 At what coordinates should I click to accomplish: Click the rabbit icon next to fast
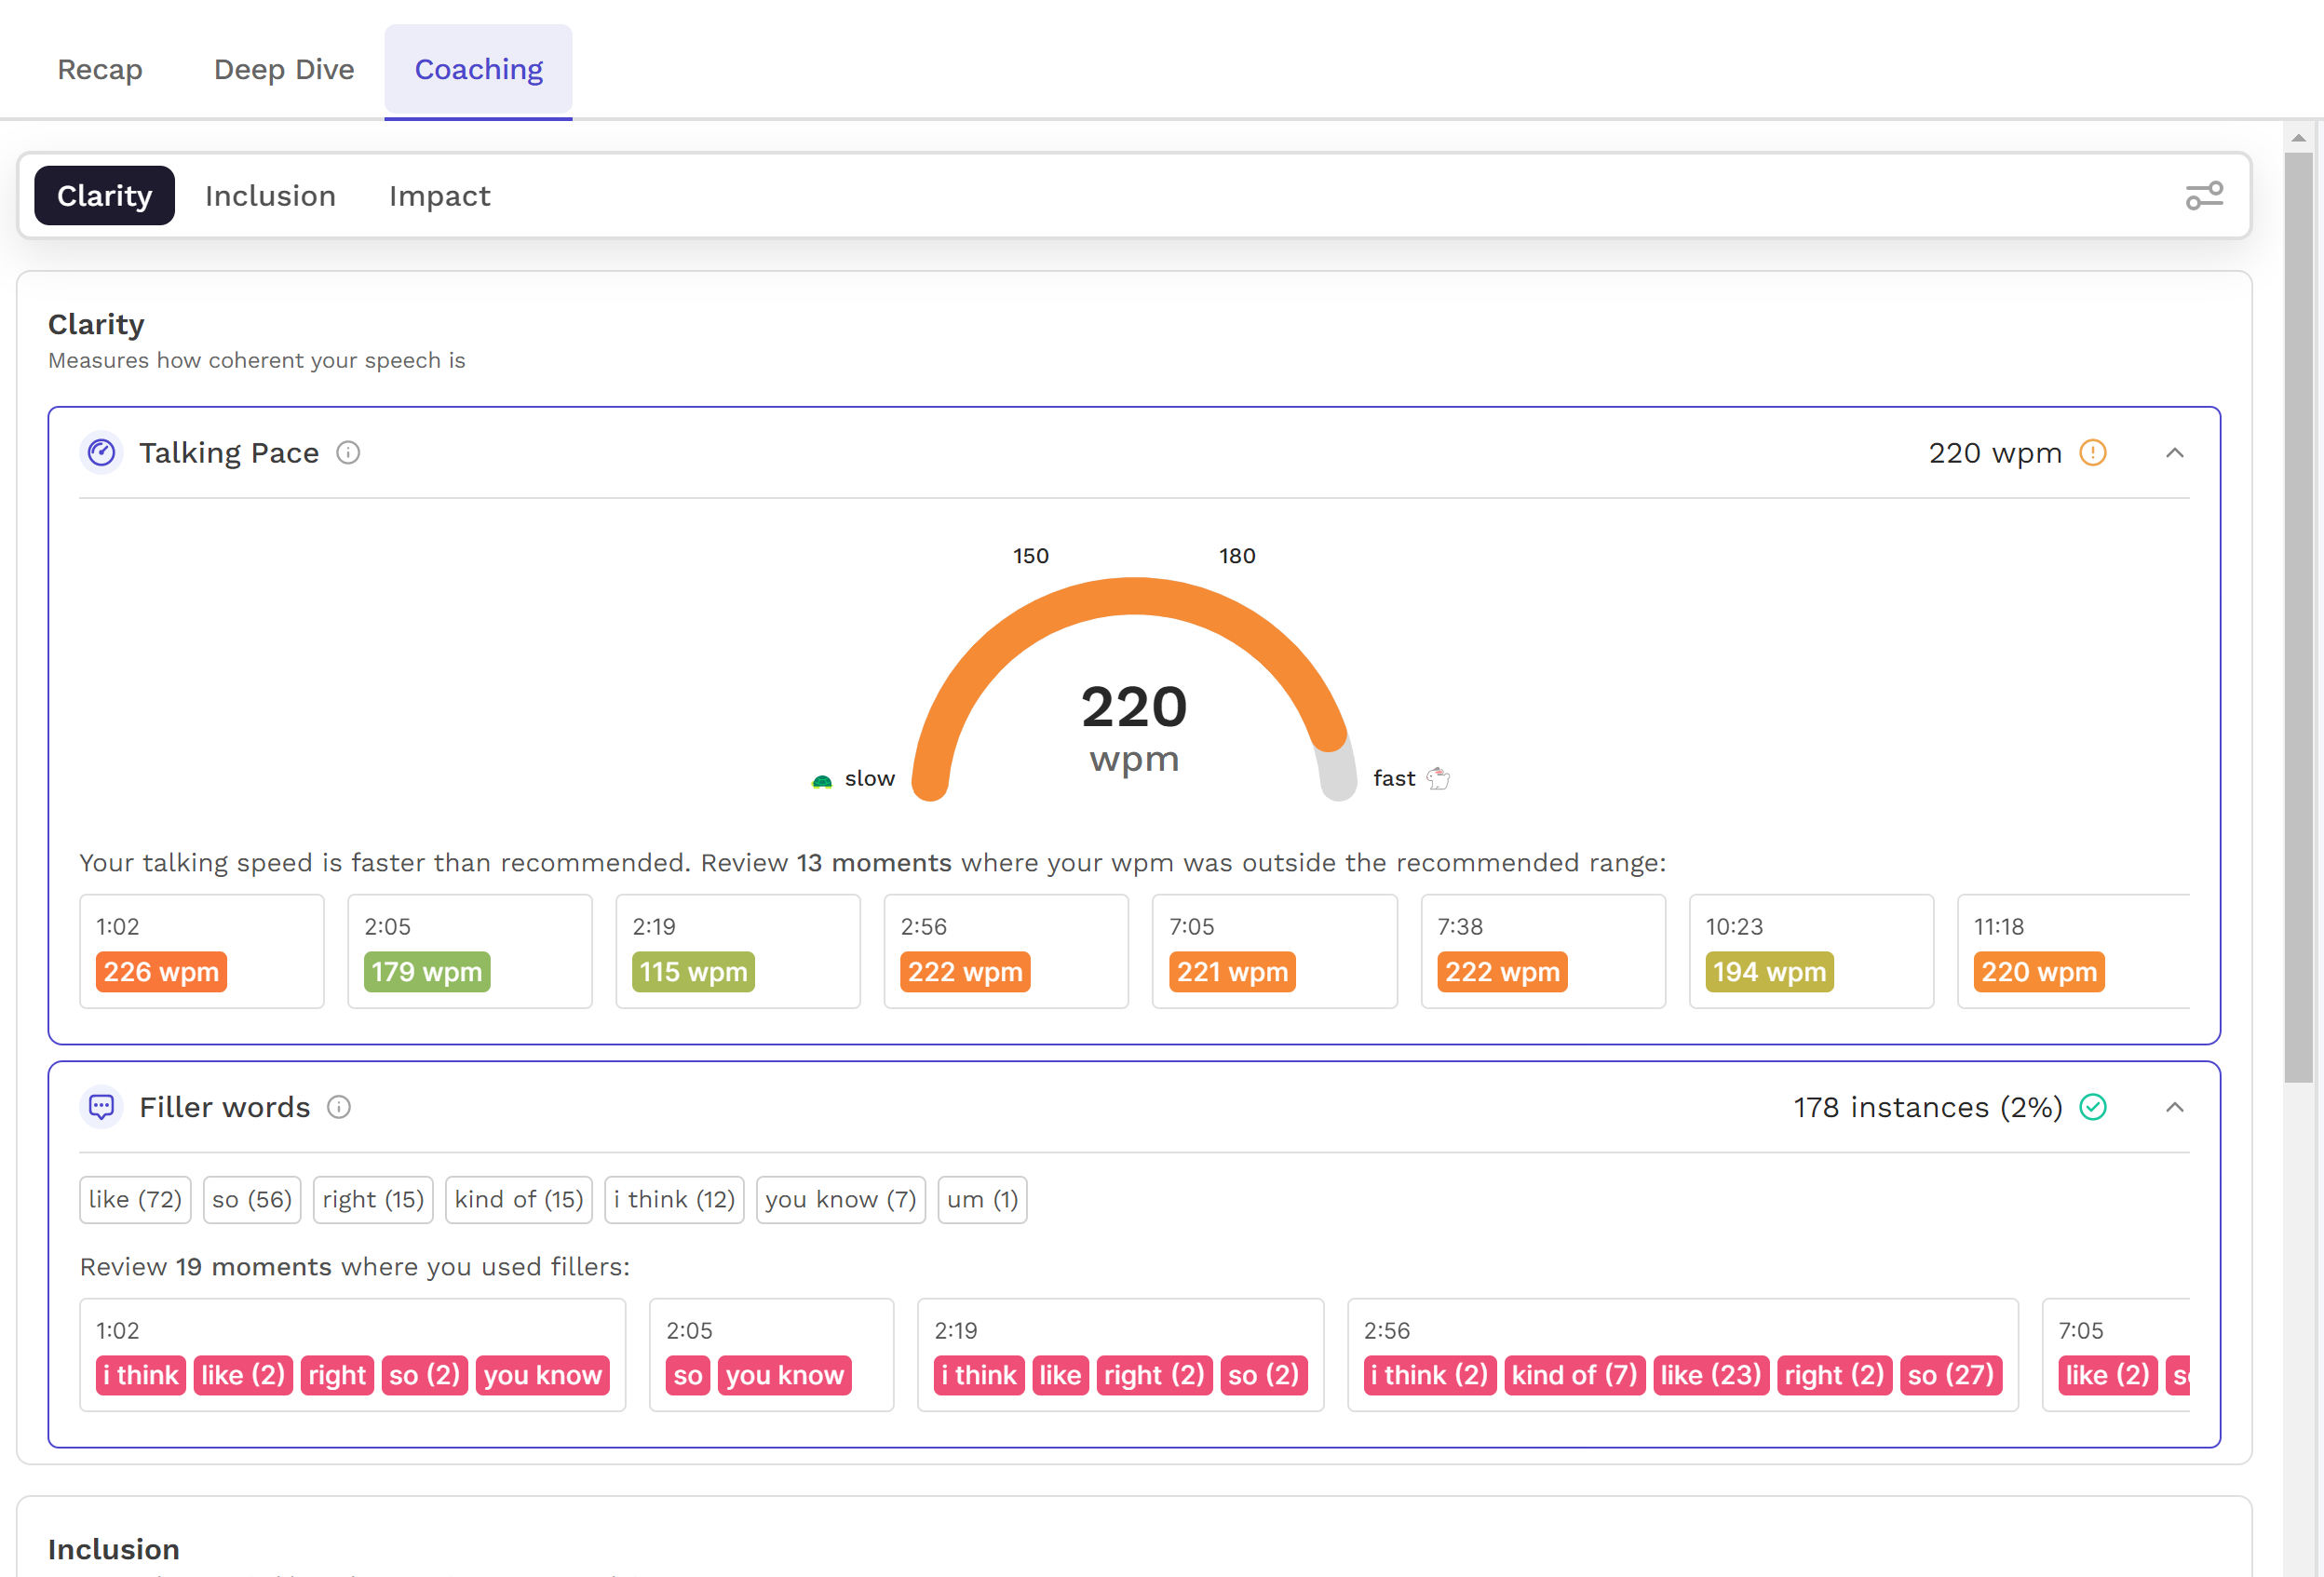tap(1438, 778)
